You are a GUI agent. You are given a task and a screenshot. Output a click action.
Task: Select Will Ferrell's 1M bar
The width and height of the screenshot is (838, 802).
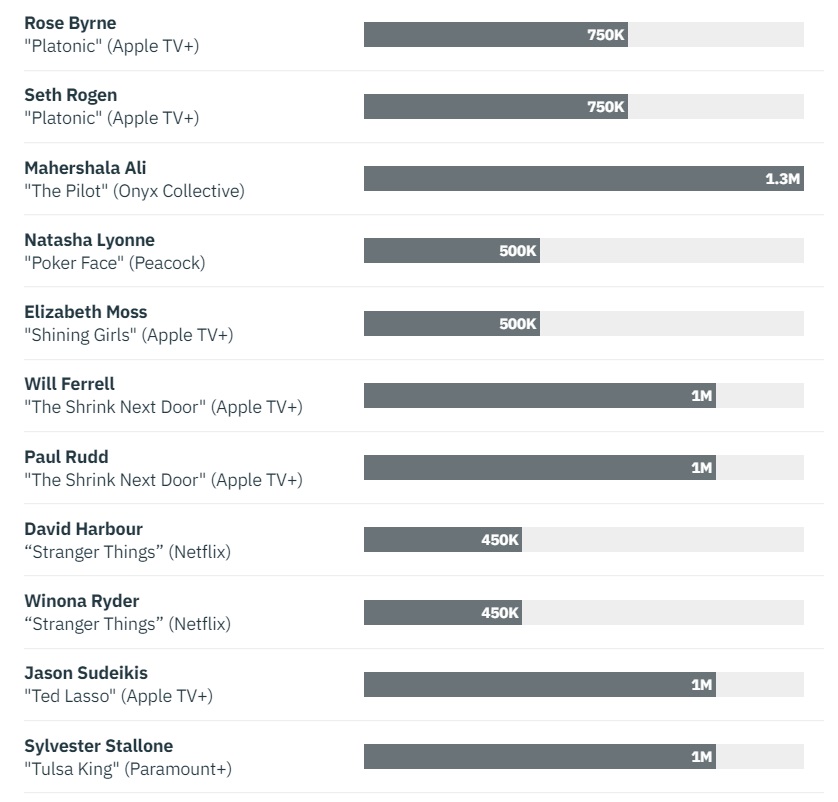540,395
